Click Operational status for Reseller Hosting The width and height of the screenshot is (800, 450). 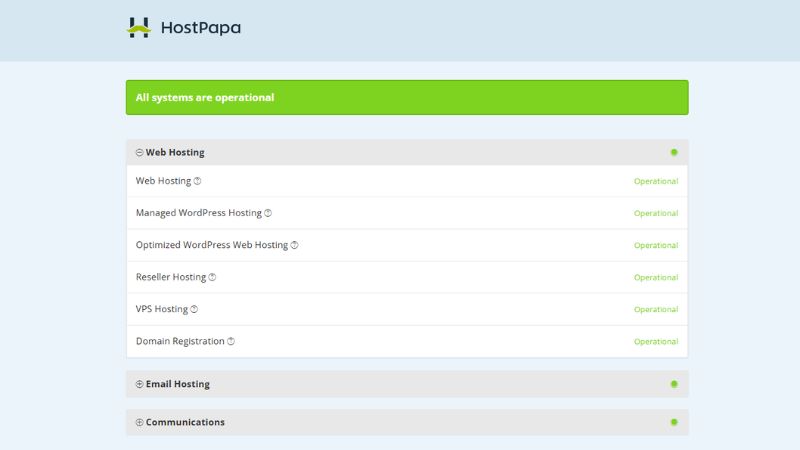655,277
